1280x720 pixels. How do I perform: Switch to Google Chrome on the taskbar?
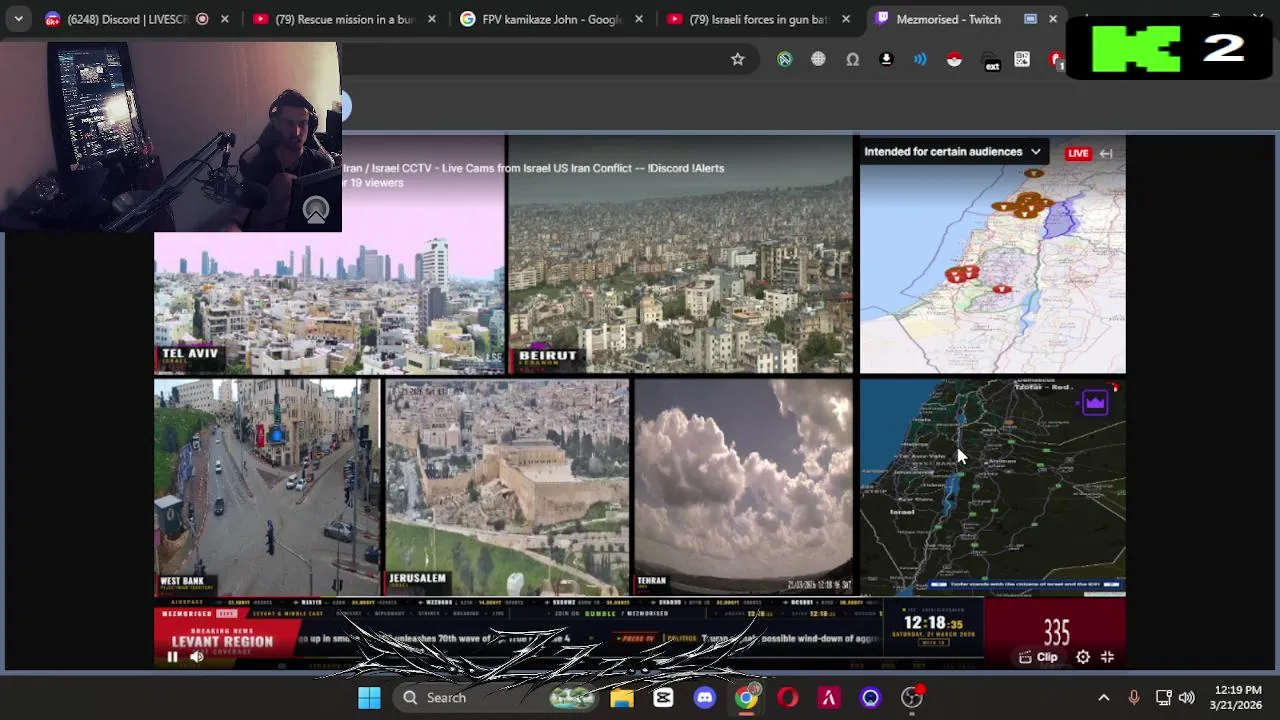[x=746, y=697]
